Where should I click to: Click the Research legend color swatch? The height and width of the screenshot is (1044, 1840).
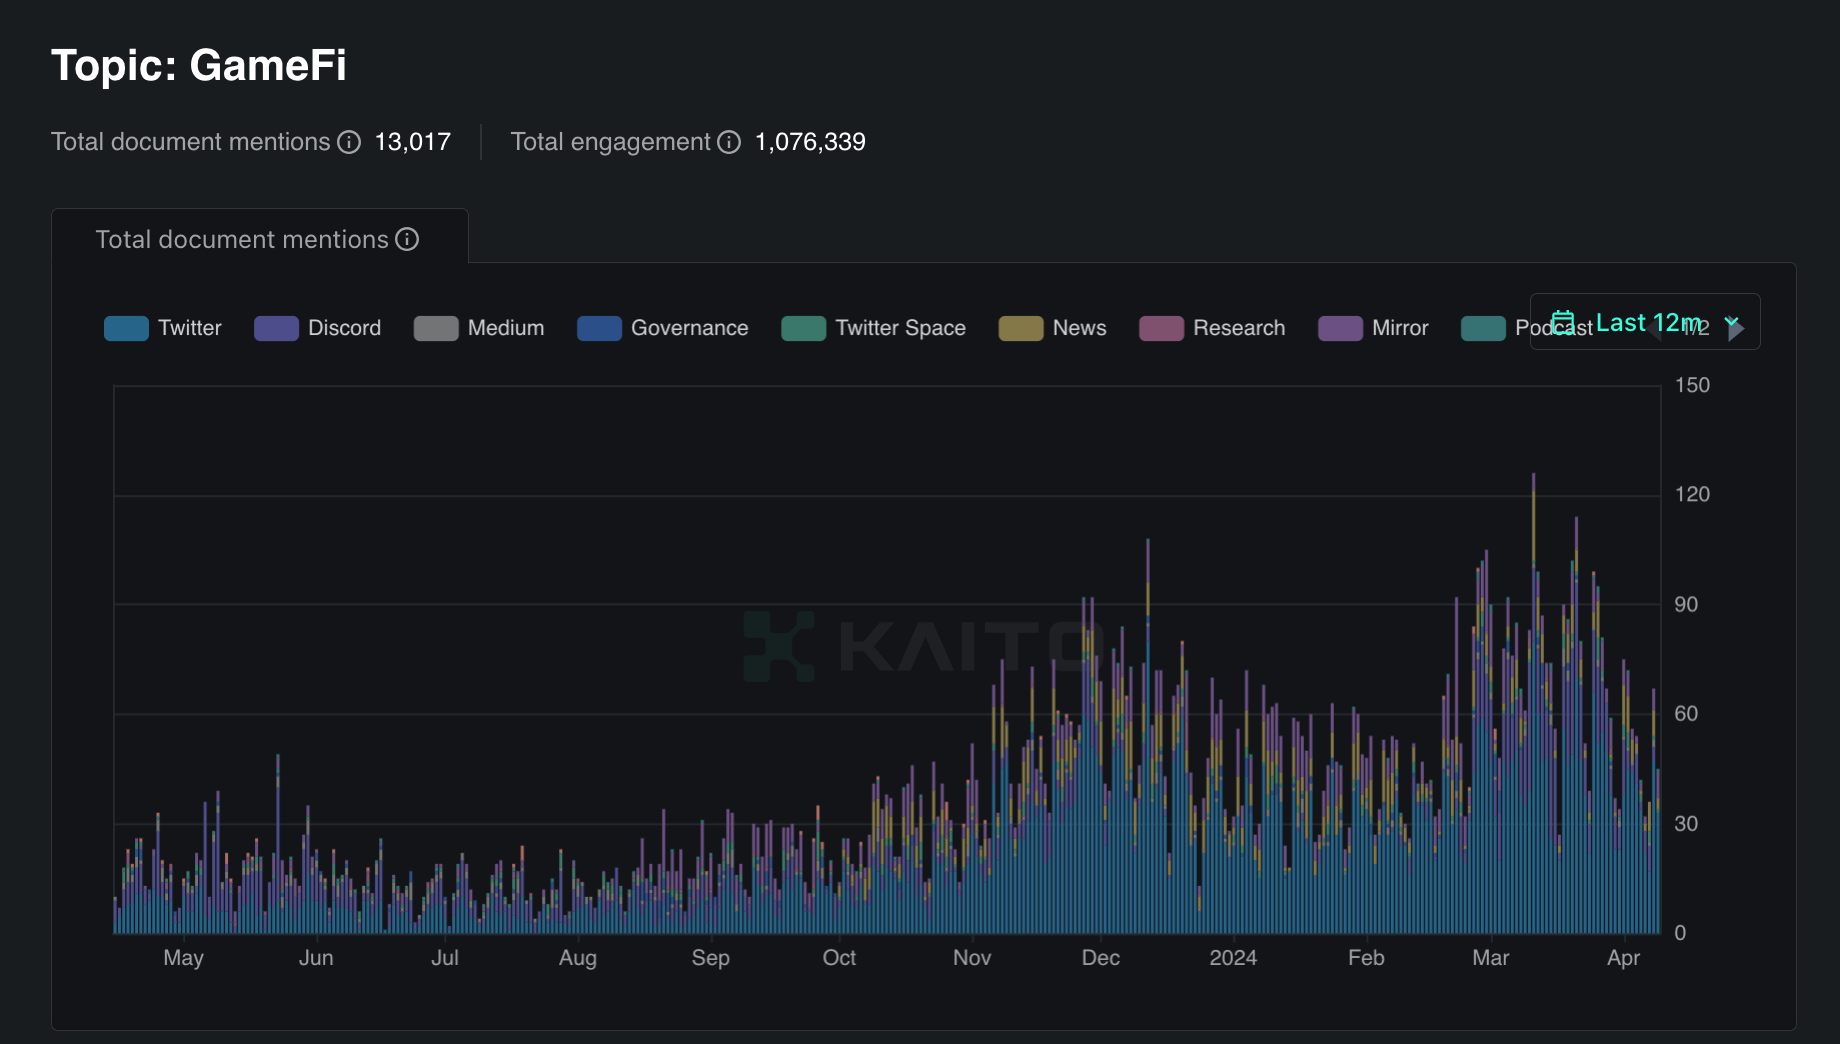click(x=1161, y=328)
